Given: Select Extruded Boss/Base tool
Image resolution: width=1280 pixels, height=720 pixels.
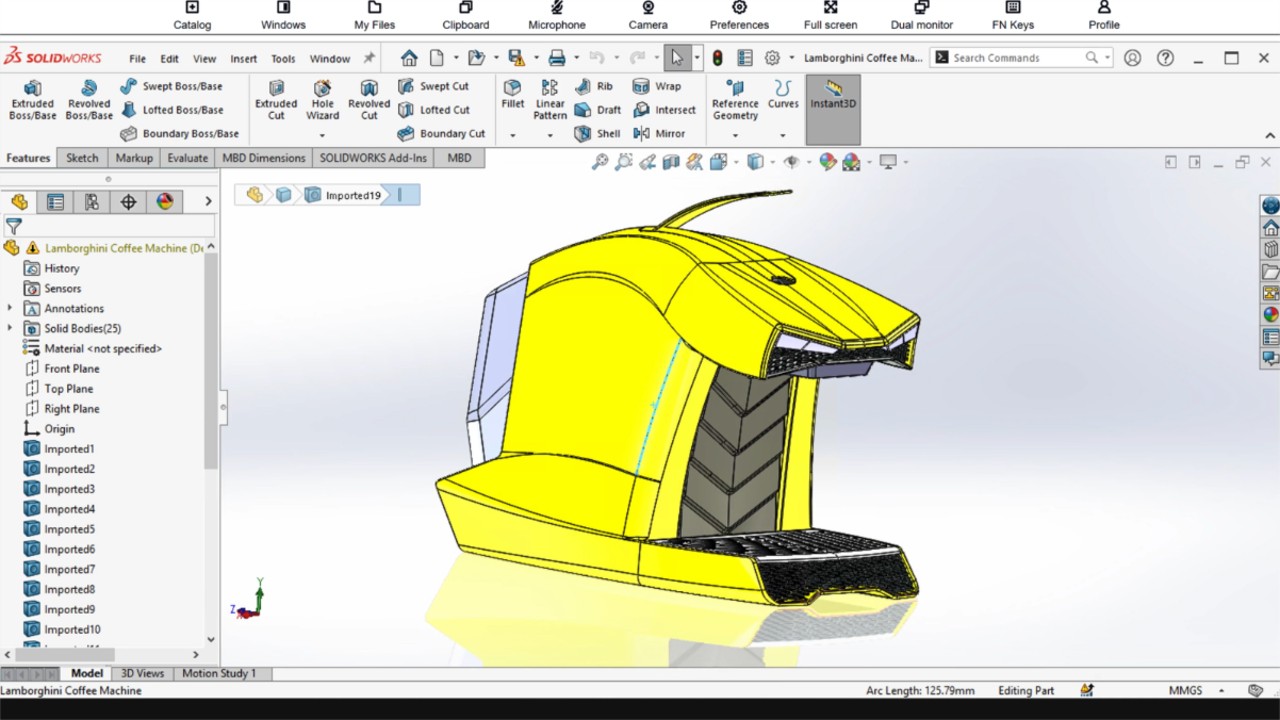Looking at the screenshot, I should (x=33, y=100).
